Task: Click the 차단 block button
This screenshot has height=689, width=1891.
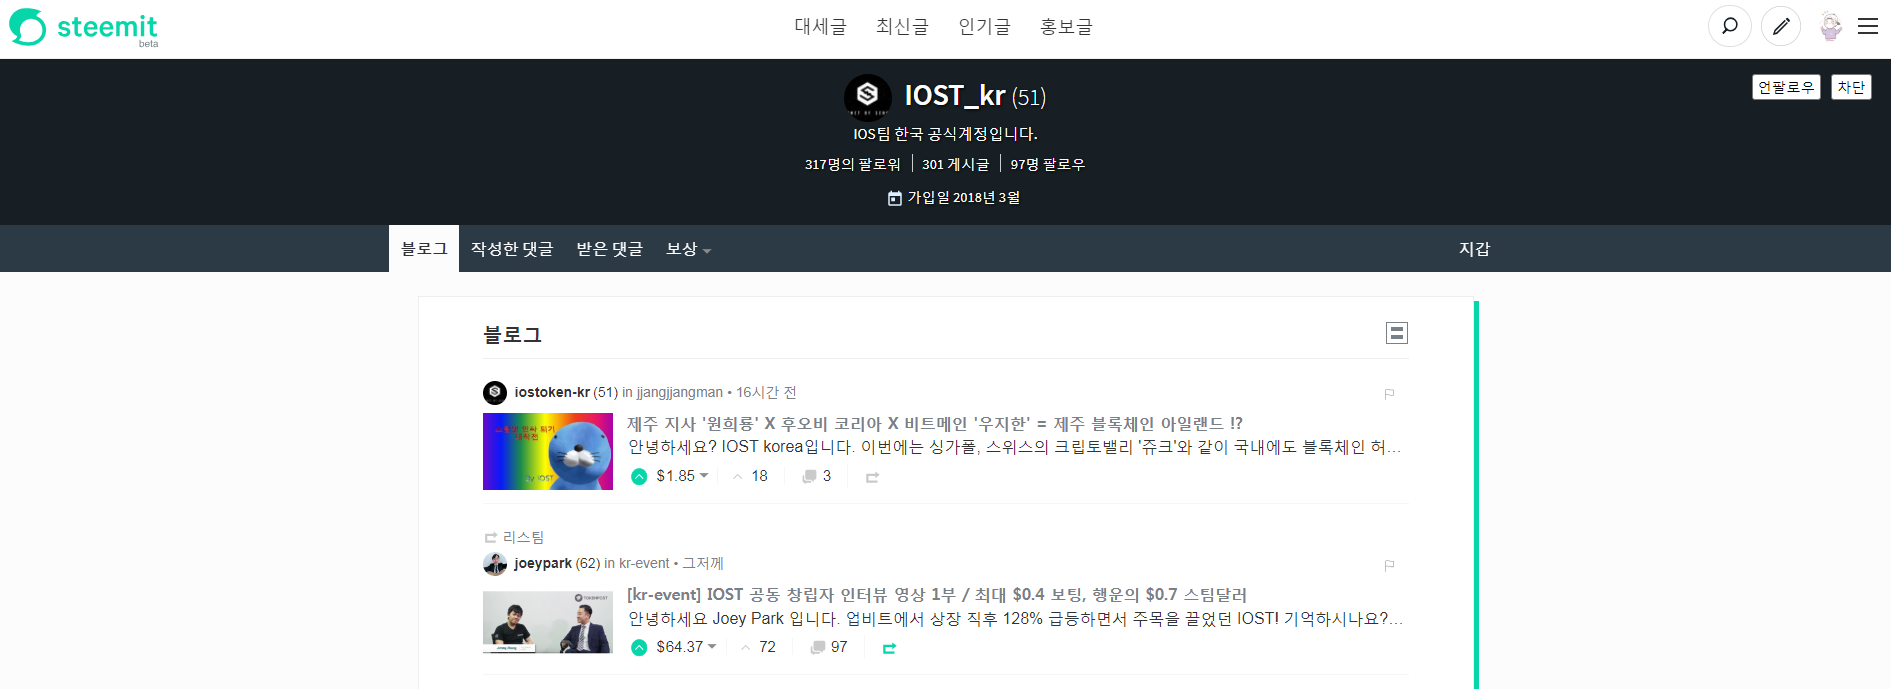Action: [x=1851, y=87]
